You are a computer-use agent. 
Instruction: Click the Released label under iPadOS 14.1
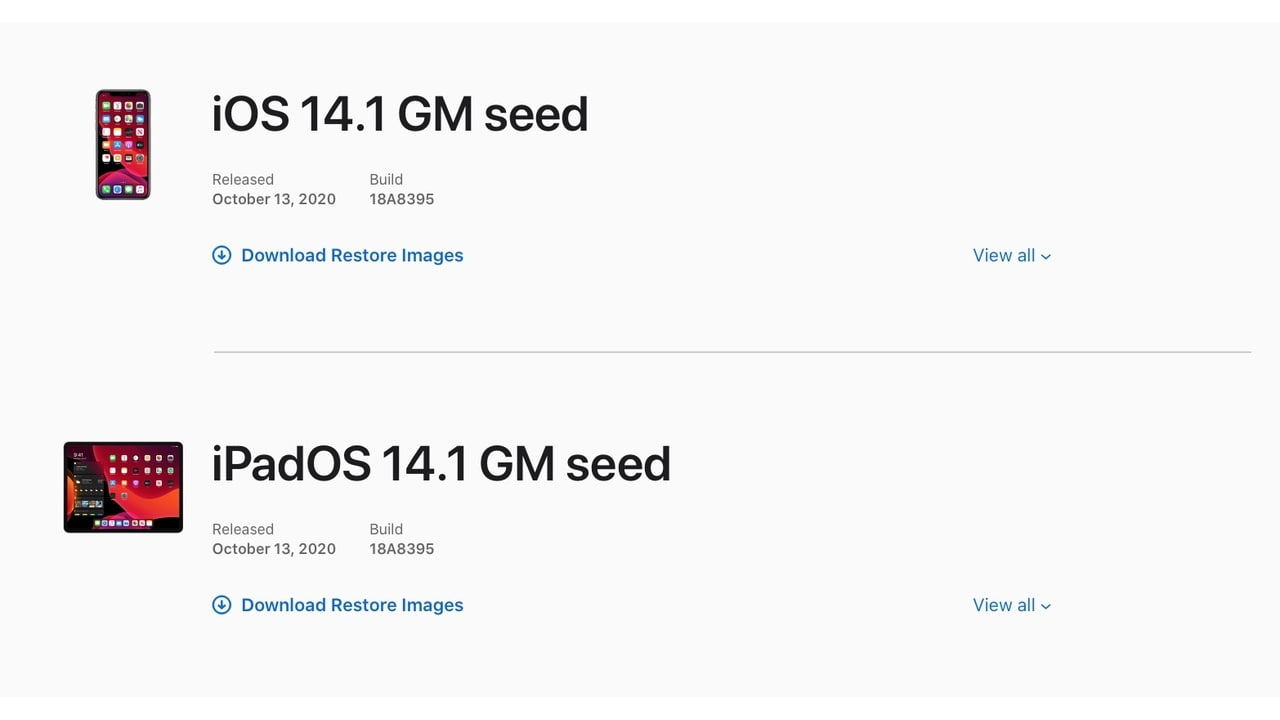pos(243,529)
